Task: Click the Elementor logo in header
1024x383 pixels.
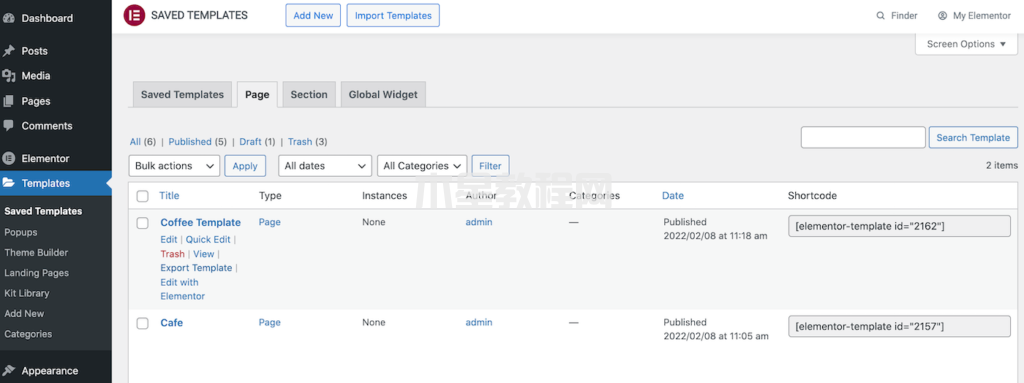Action: [134, 15]
